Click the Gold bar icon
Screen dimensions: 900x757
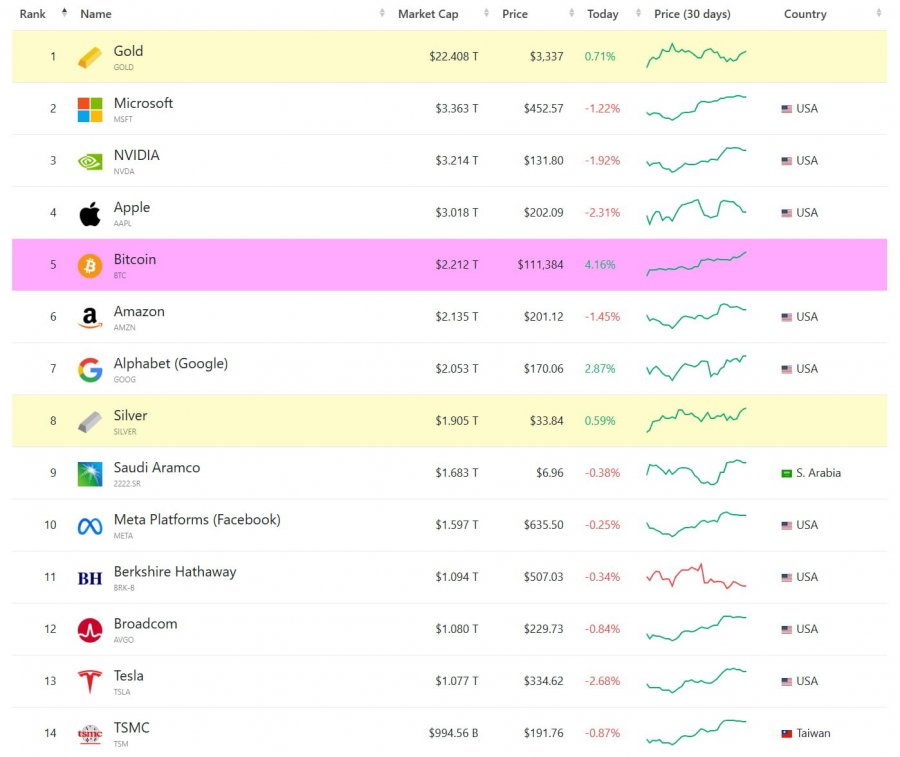[90, 57]
